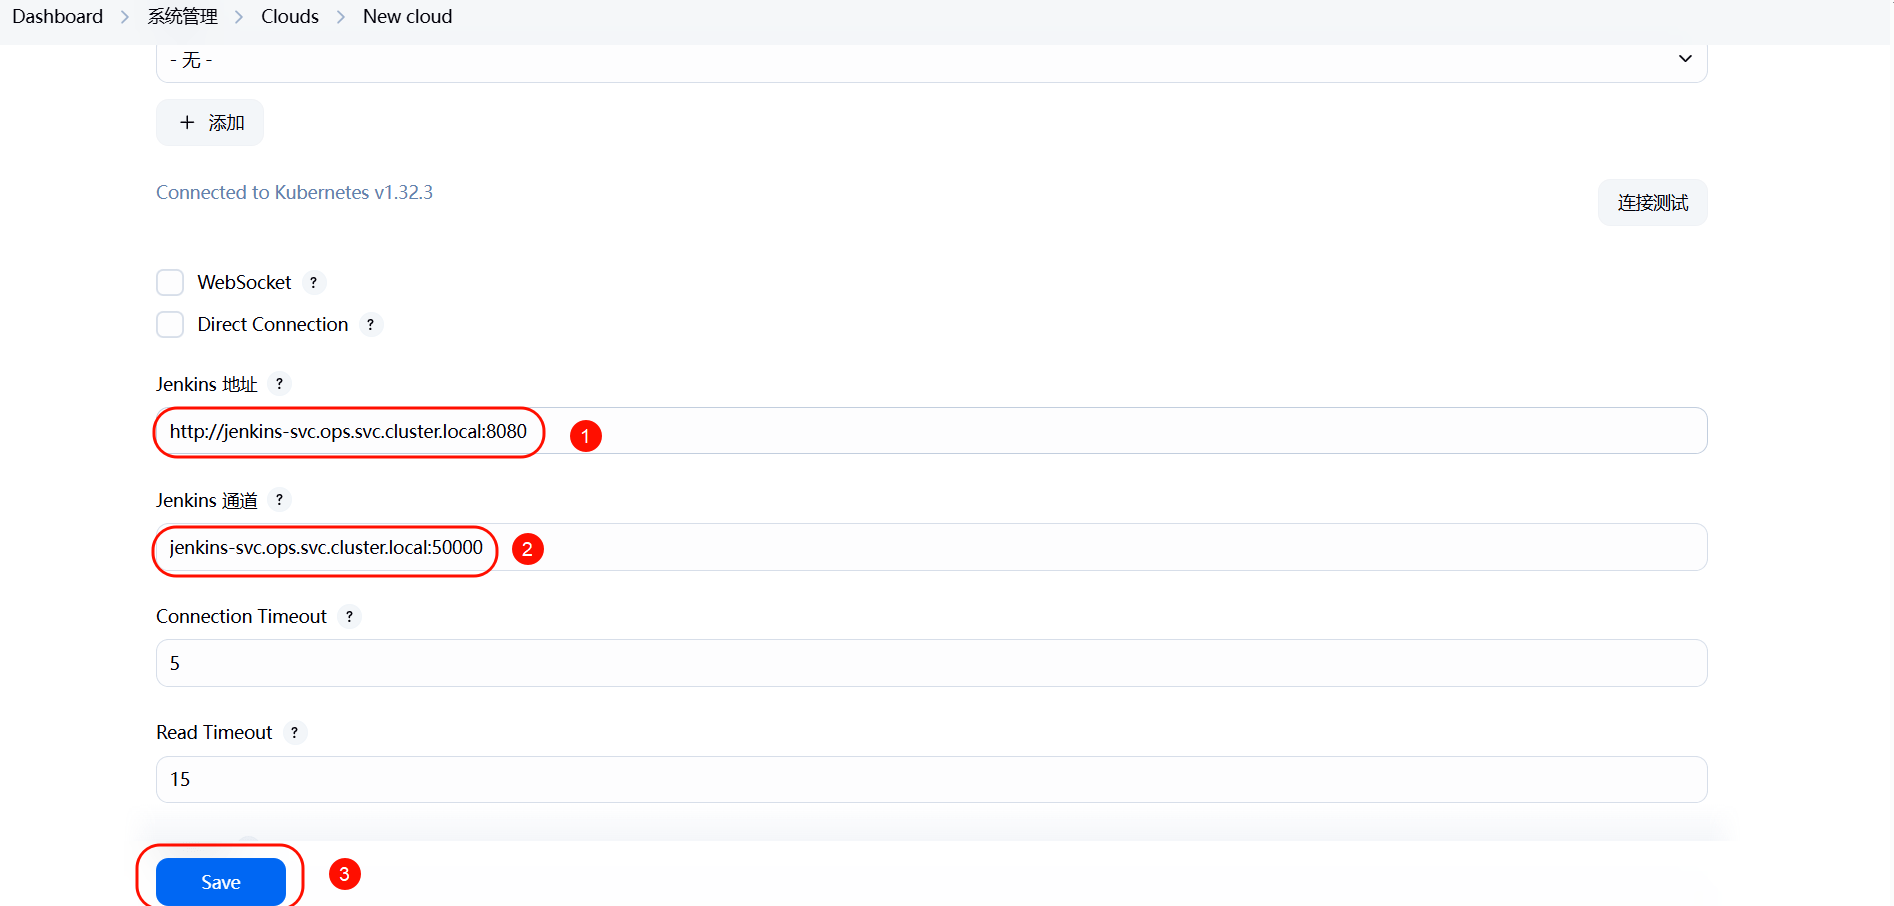Enable the WebSocket checkbox
Image resolution: width=1894 pixels, height=906 pixels.
click(x=170, y=283)
